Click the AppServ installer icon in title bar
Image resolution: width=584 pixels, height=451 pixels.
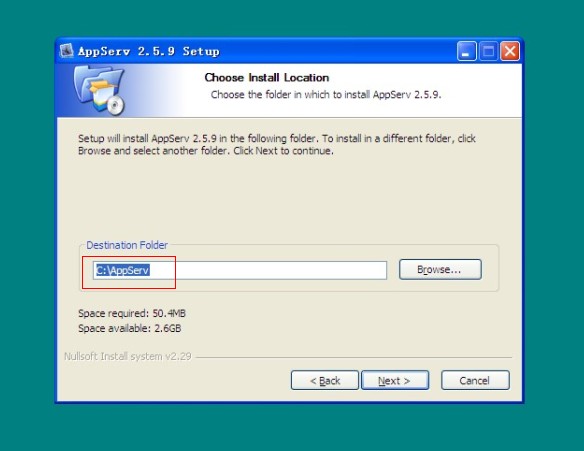coord(67,51)
